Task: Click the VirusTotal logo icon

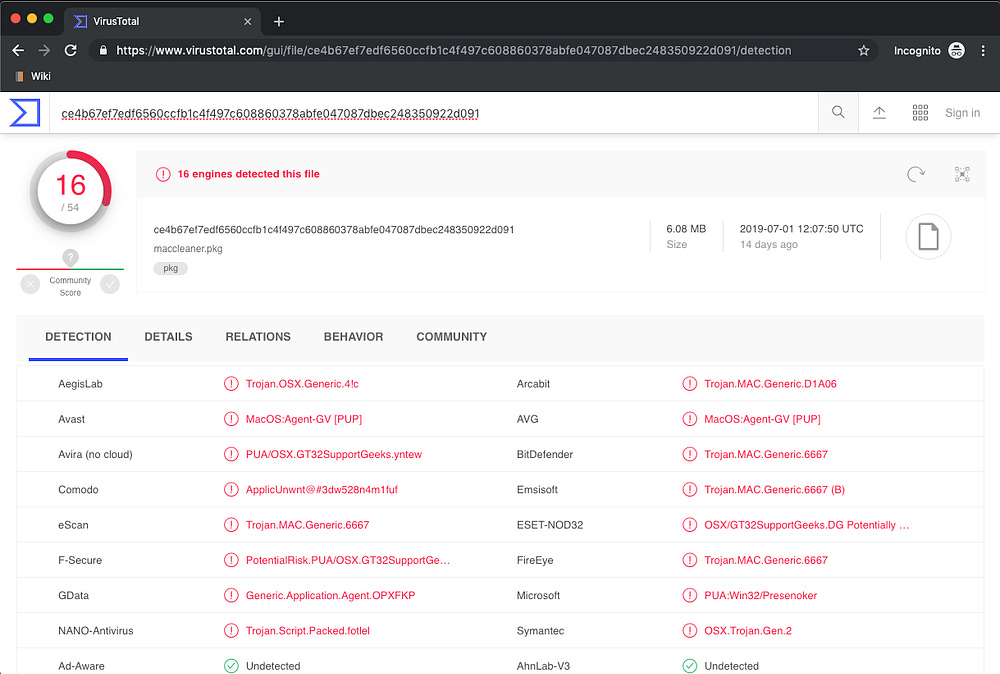Action: (25, 113)
